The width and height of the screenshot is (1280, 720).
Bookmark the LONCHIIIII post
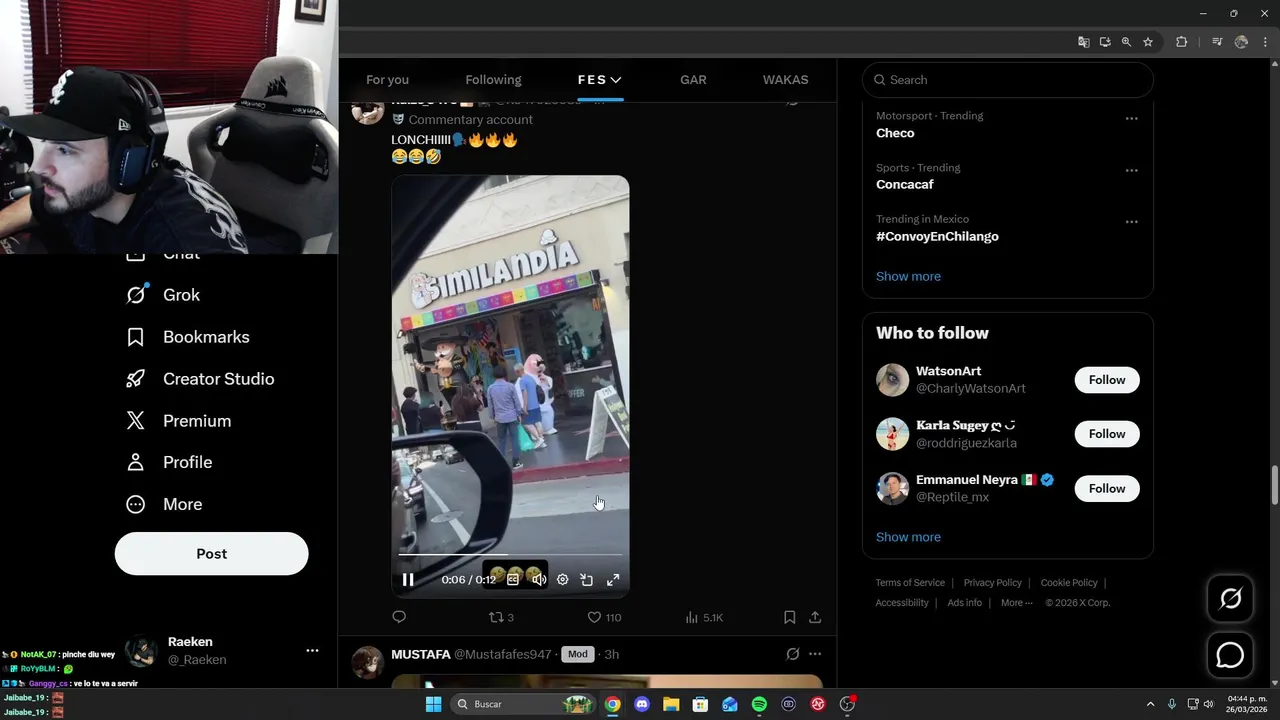pyautogui.click(x=789, y=617)
